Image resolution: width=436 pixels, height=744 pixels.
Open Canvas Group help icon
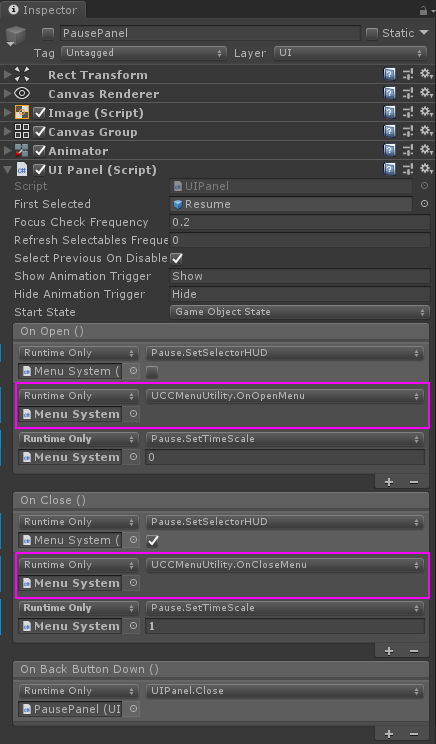click(390, 131)
